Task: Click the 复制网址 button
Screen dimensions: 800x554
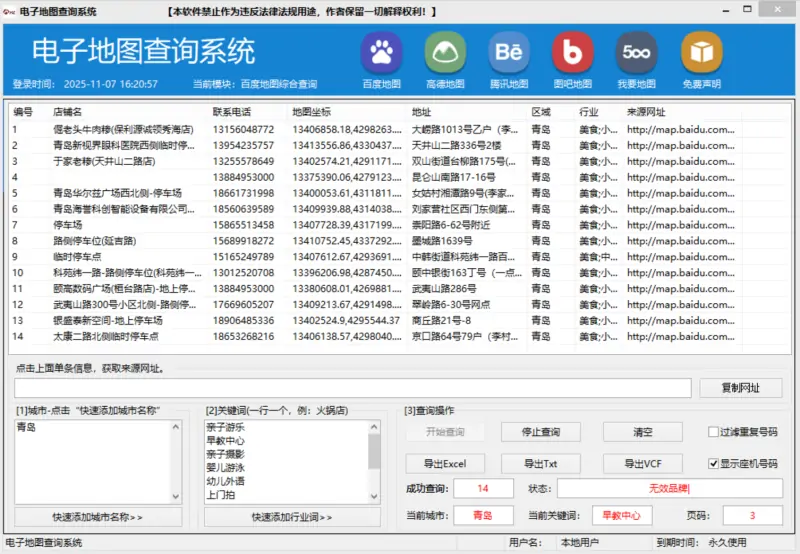Action: point(741,388)
